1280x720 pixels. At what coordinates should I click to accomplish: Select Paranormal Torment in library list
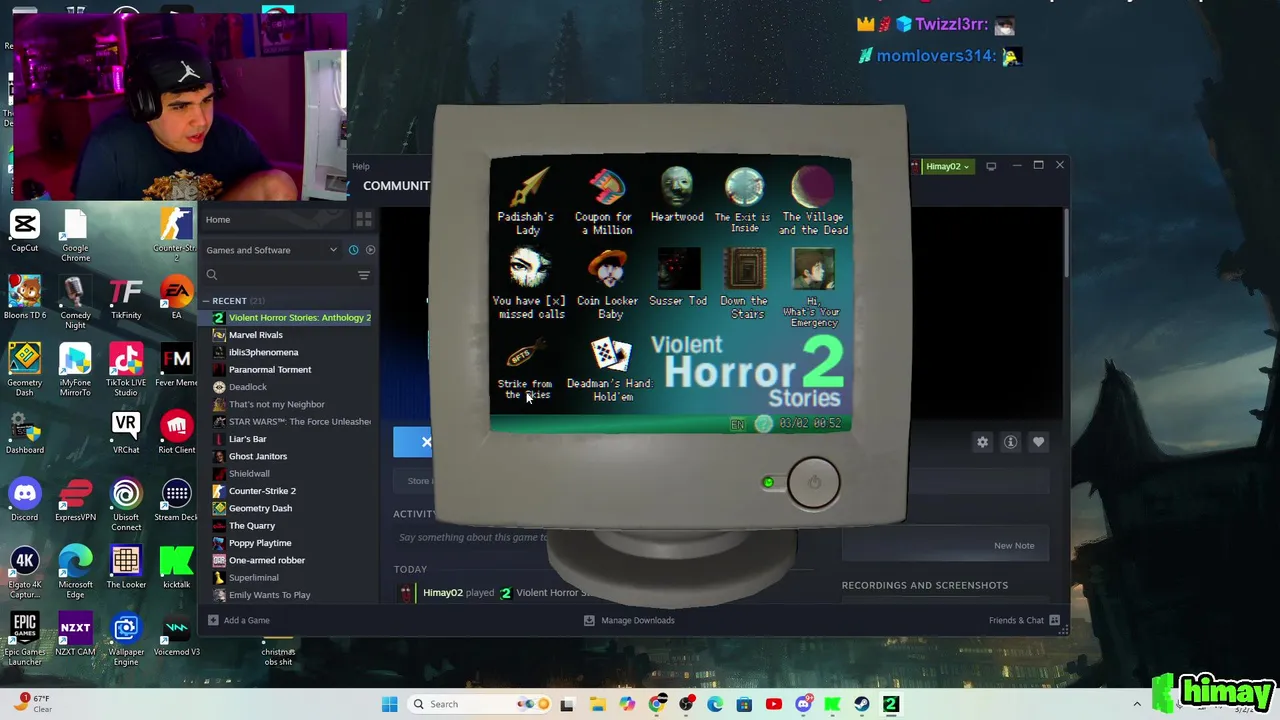[x=270, y=369]
